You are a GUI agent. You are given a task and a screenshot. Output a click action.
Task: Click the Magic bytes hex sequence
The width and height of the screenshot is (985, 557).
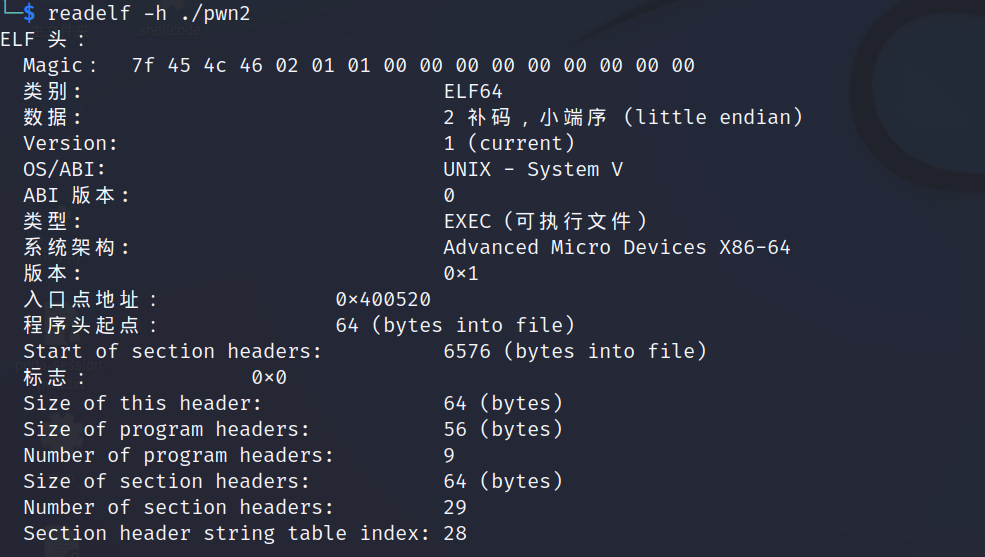(412, 65)
